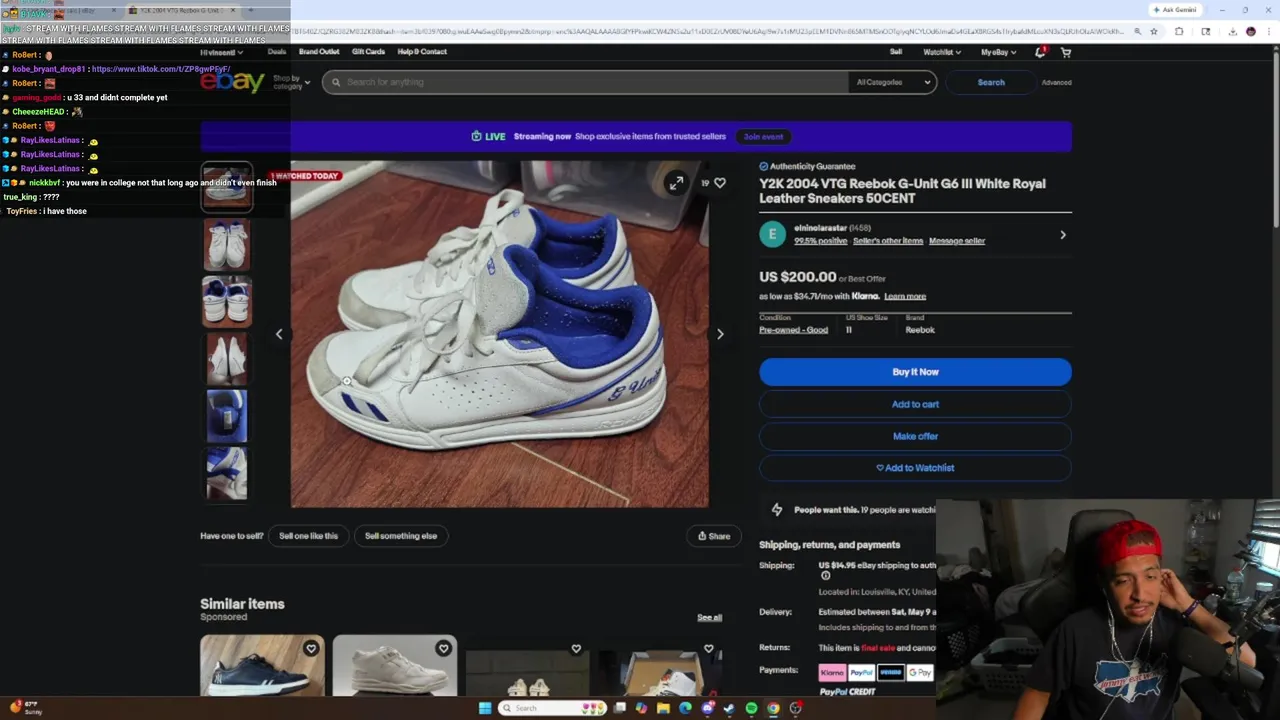Viewport: 1280px width, 720px height.
Task: Favorite the first similar item sneaker
Action: (x=311, y=649)
